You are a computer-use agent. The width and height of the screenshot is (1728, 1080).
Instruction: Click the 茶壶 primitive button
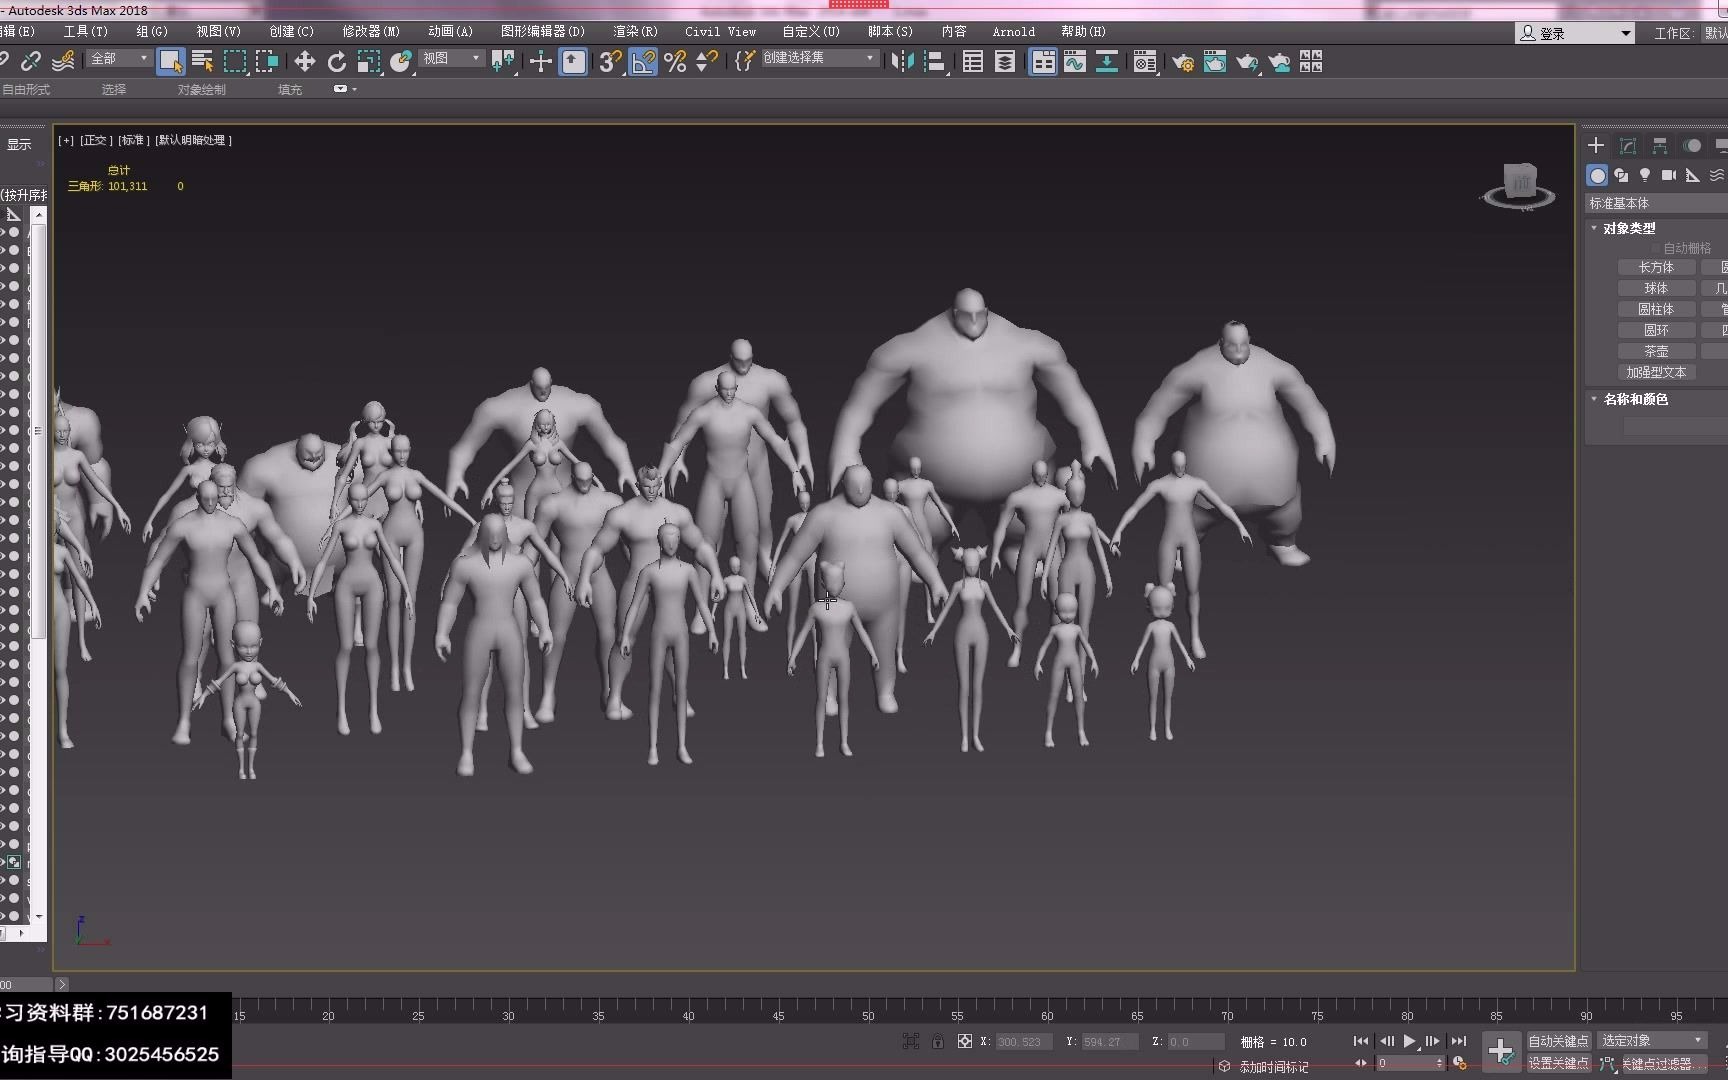(1657, 350)
